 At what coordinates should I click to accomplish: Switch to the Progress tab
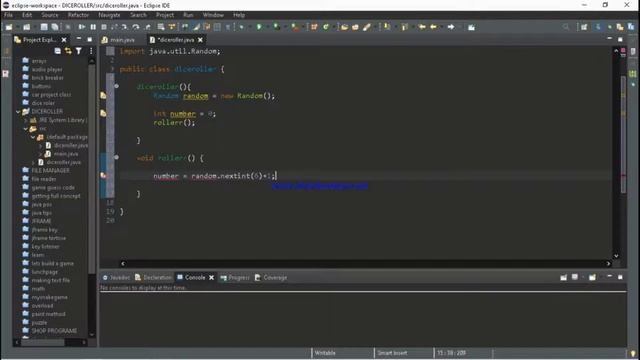click(x=235, y=278)
